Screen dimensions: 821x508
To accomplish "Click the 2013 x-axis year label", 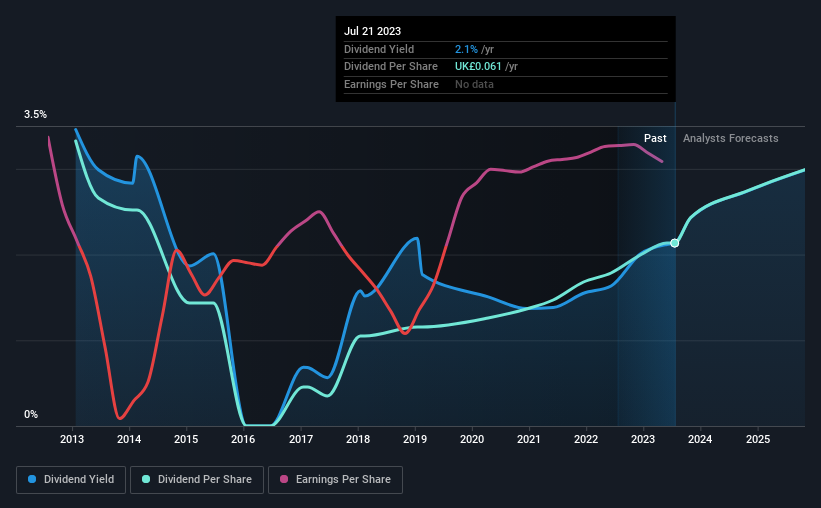I will pyautogui.click(x=72, y=439).
